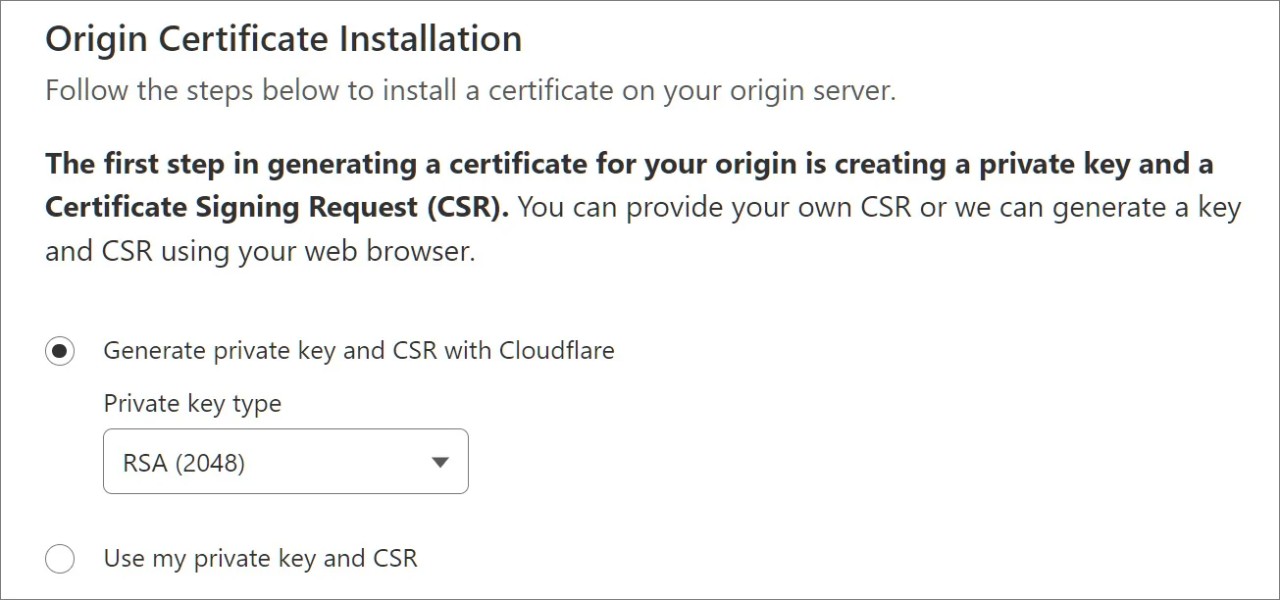This screenshot has width=1280, height=600.
Task: Click the 'Private key type' field label
Action: point(192,404)
